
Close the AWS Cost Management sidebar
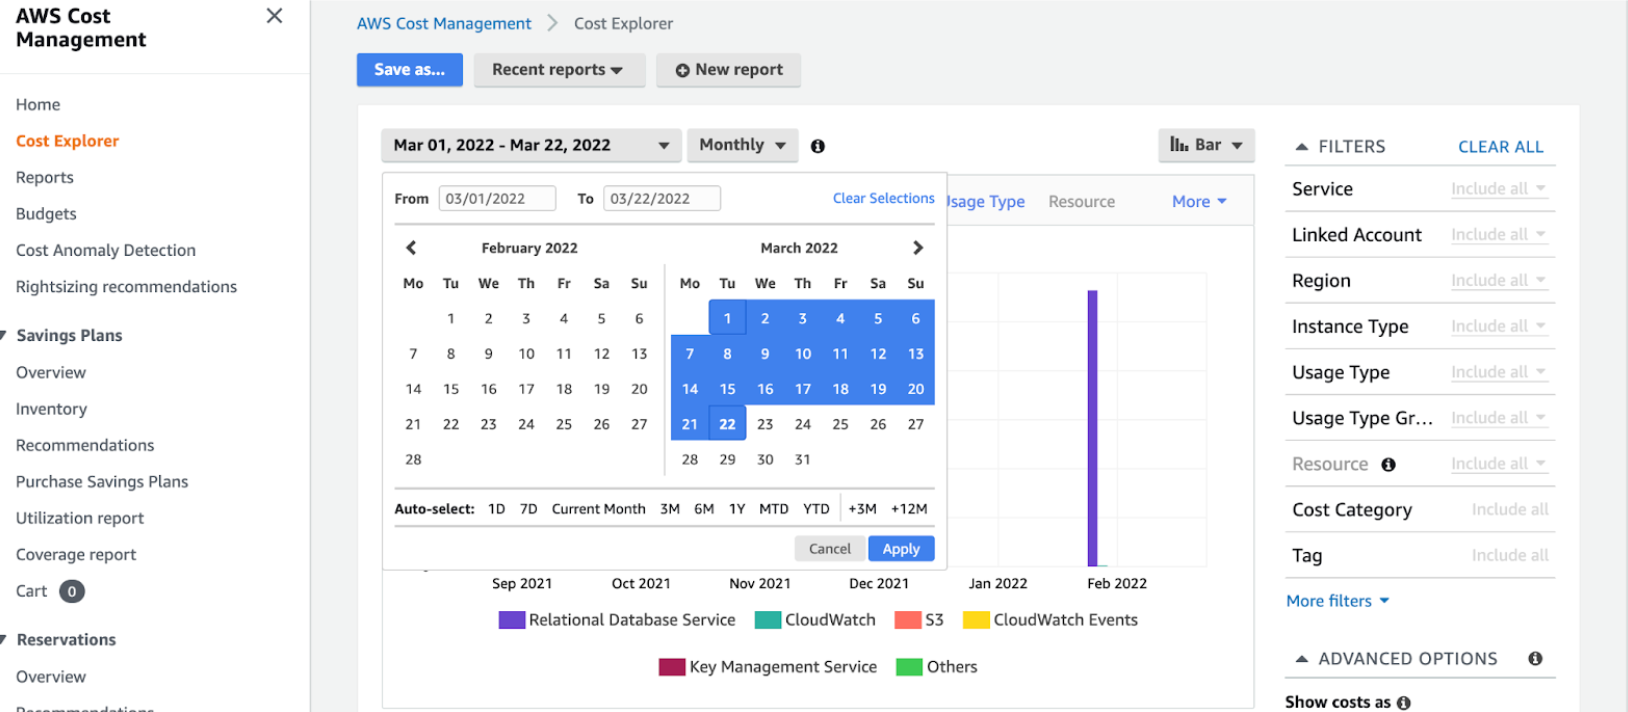point(274,16)
